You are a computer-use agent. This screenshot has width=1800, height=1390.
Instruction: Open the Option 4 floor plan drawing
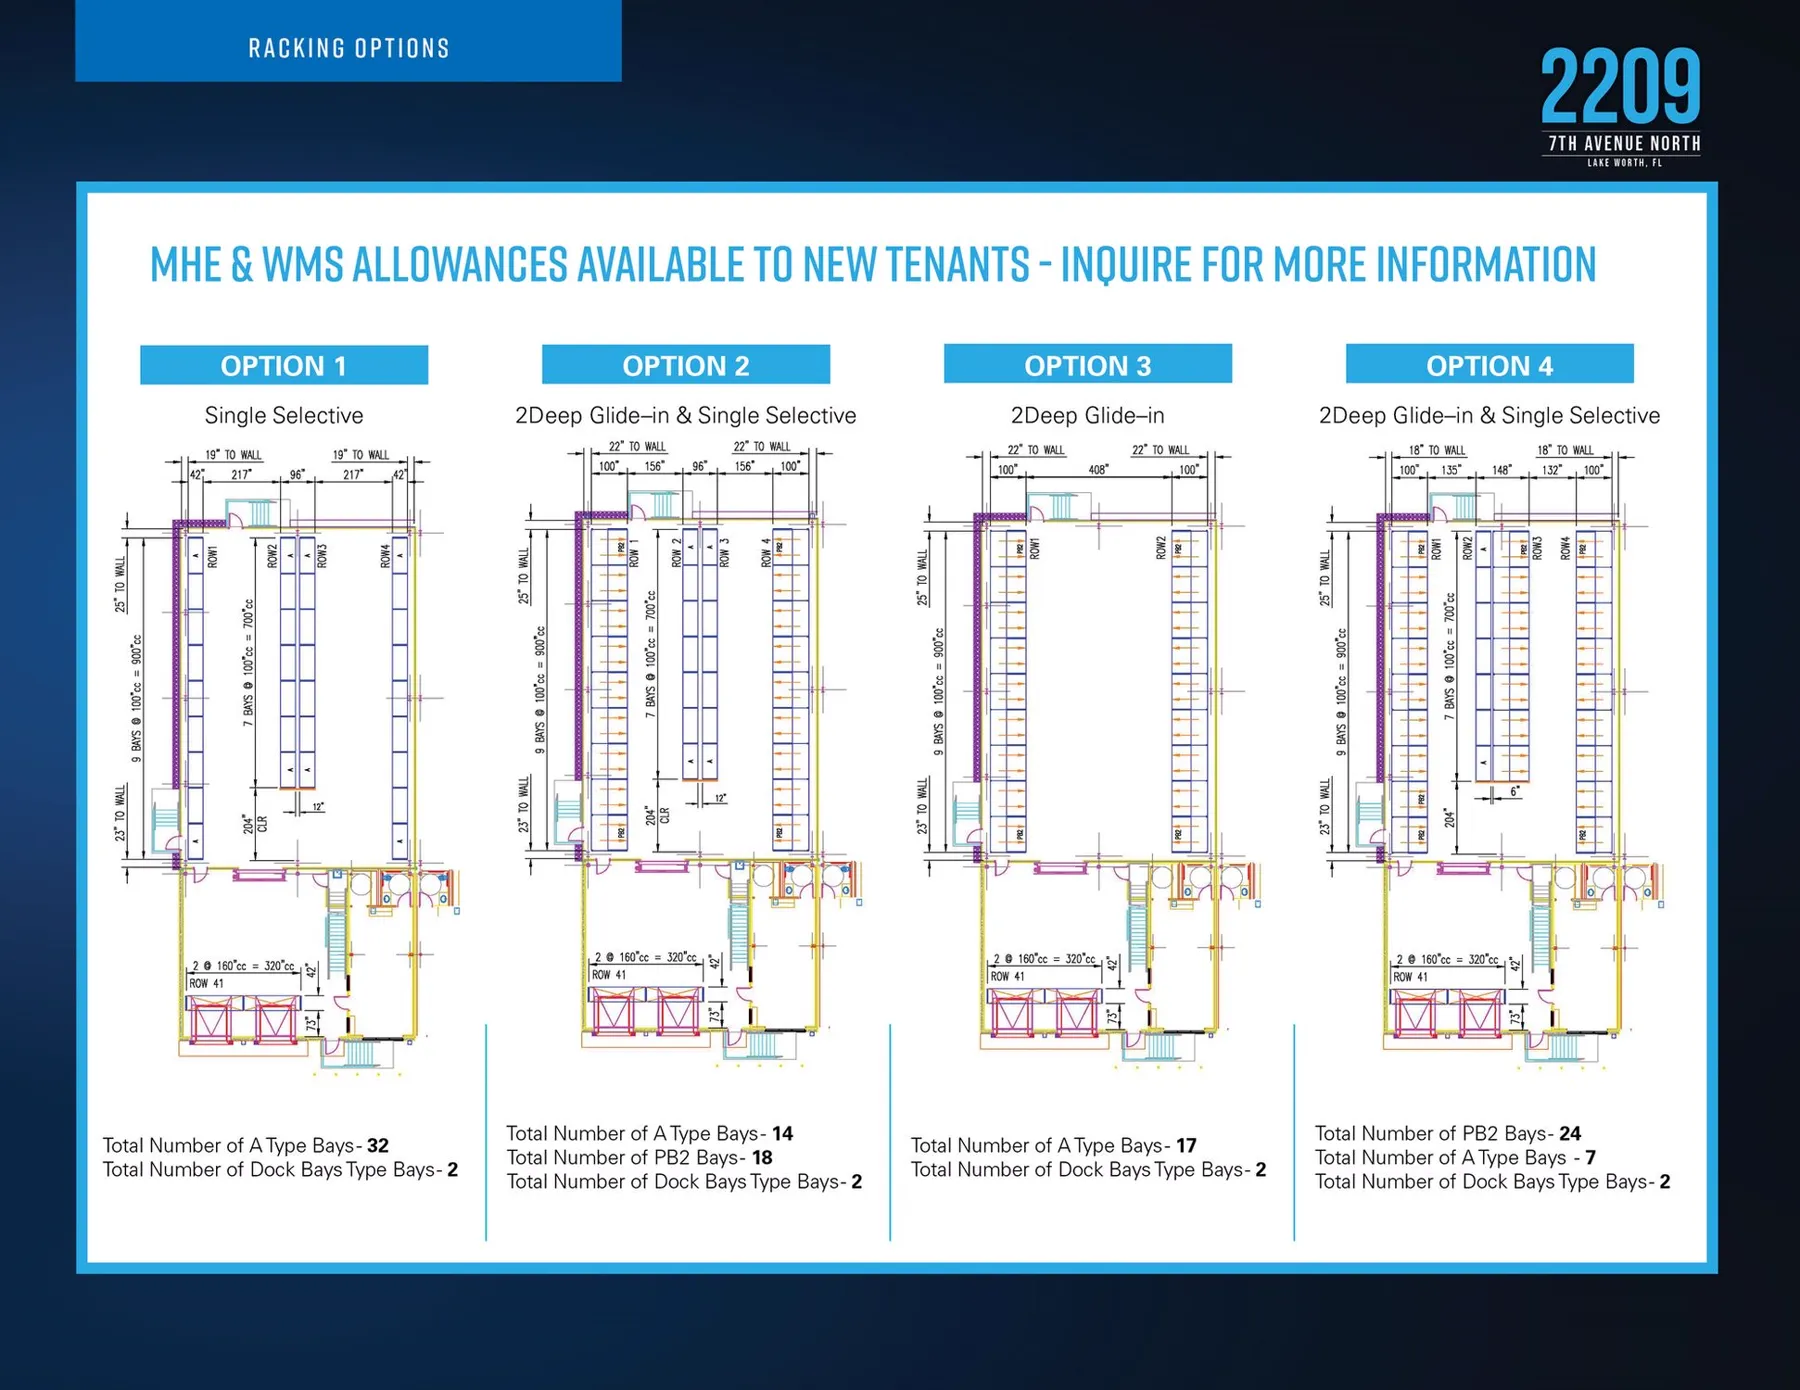pyautogui.click(x=1492, y=757)
